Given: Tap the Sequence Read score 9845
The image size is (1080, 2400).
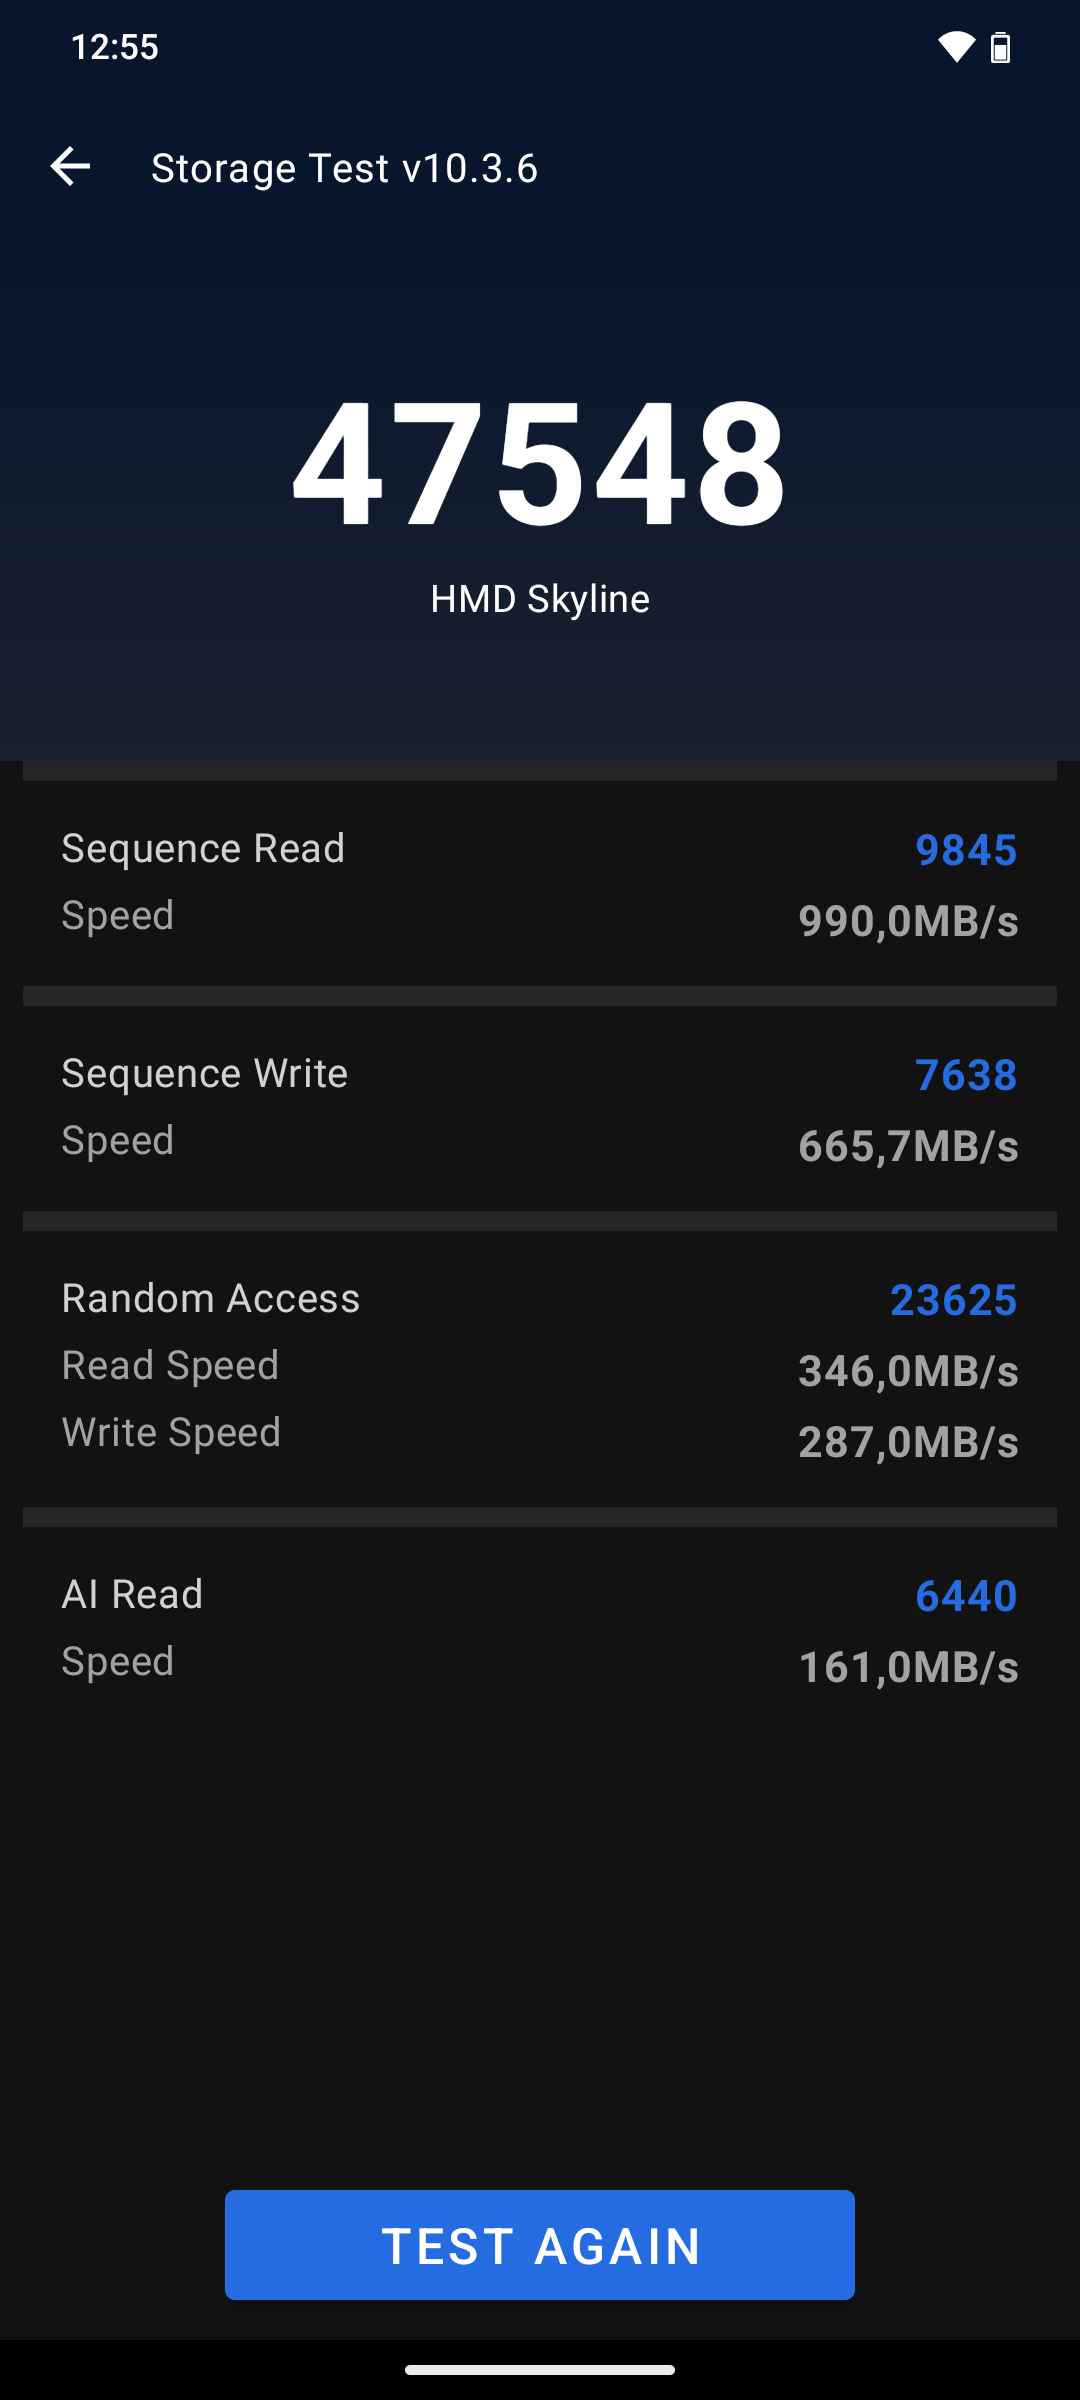Looking at the screenshot, I should 966,850.
